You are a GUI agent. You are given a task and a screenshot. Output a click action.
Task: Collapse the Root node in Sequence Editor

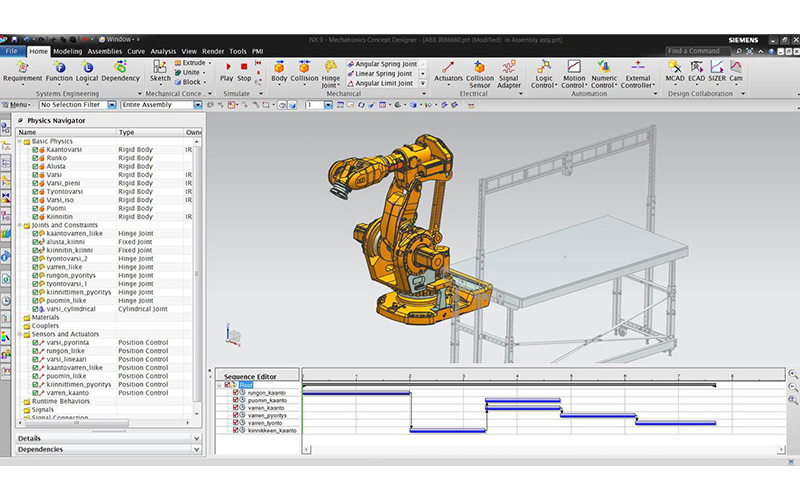pyautogui.click(x=219, y=385)
